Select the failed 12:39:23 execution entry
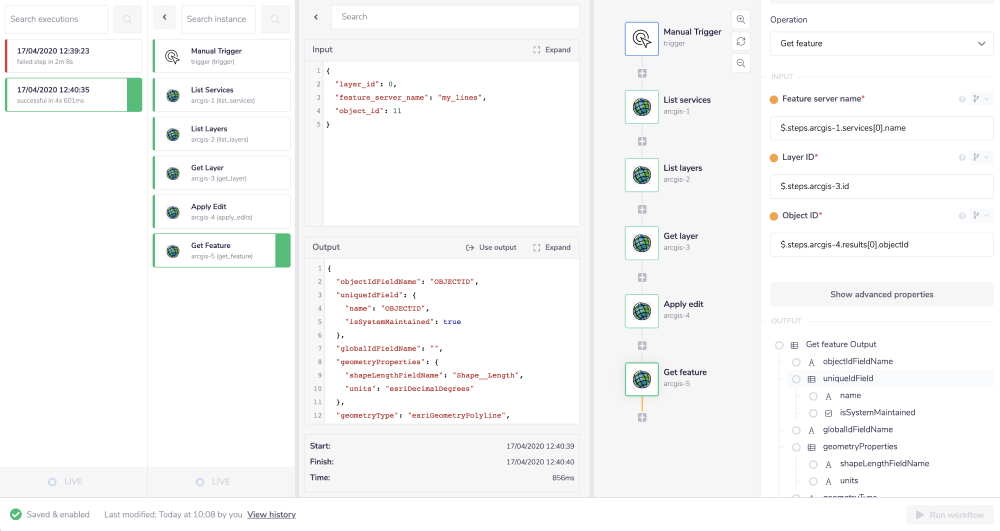Viewport: 1000px width, 531px height. coord(74,55)
